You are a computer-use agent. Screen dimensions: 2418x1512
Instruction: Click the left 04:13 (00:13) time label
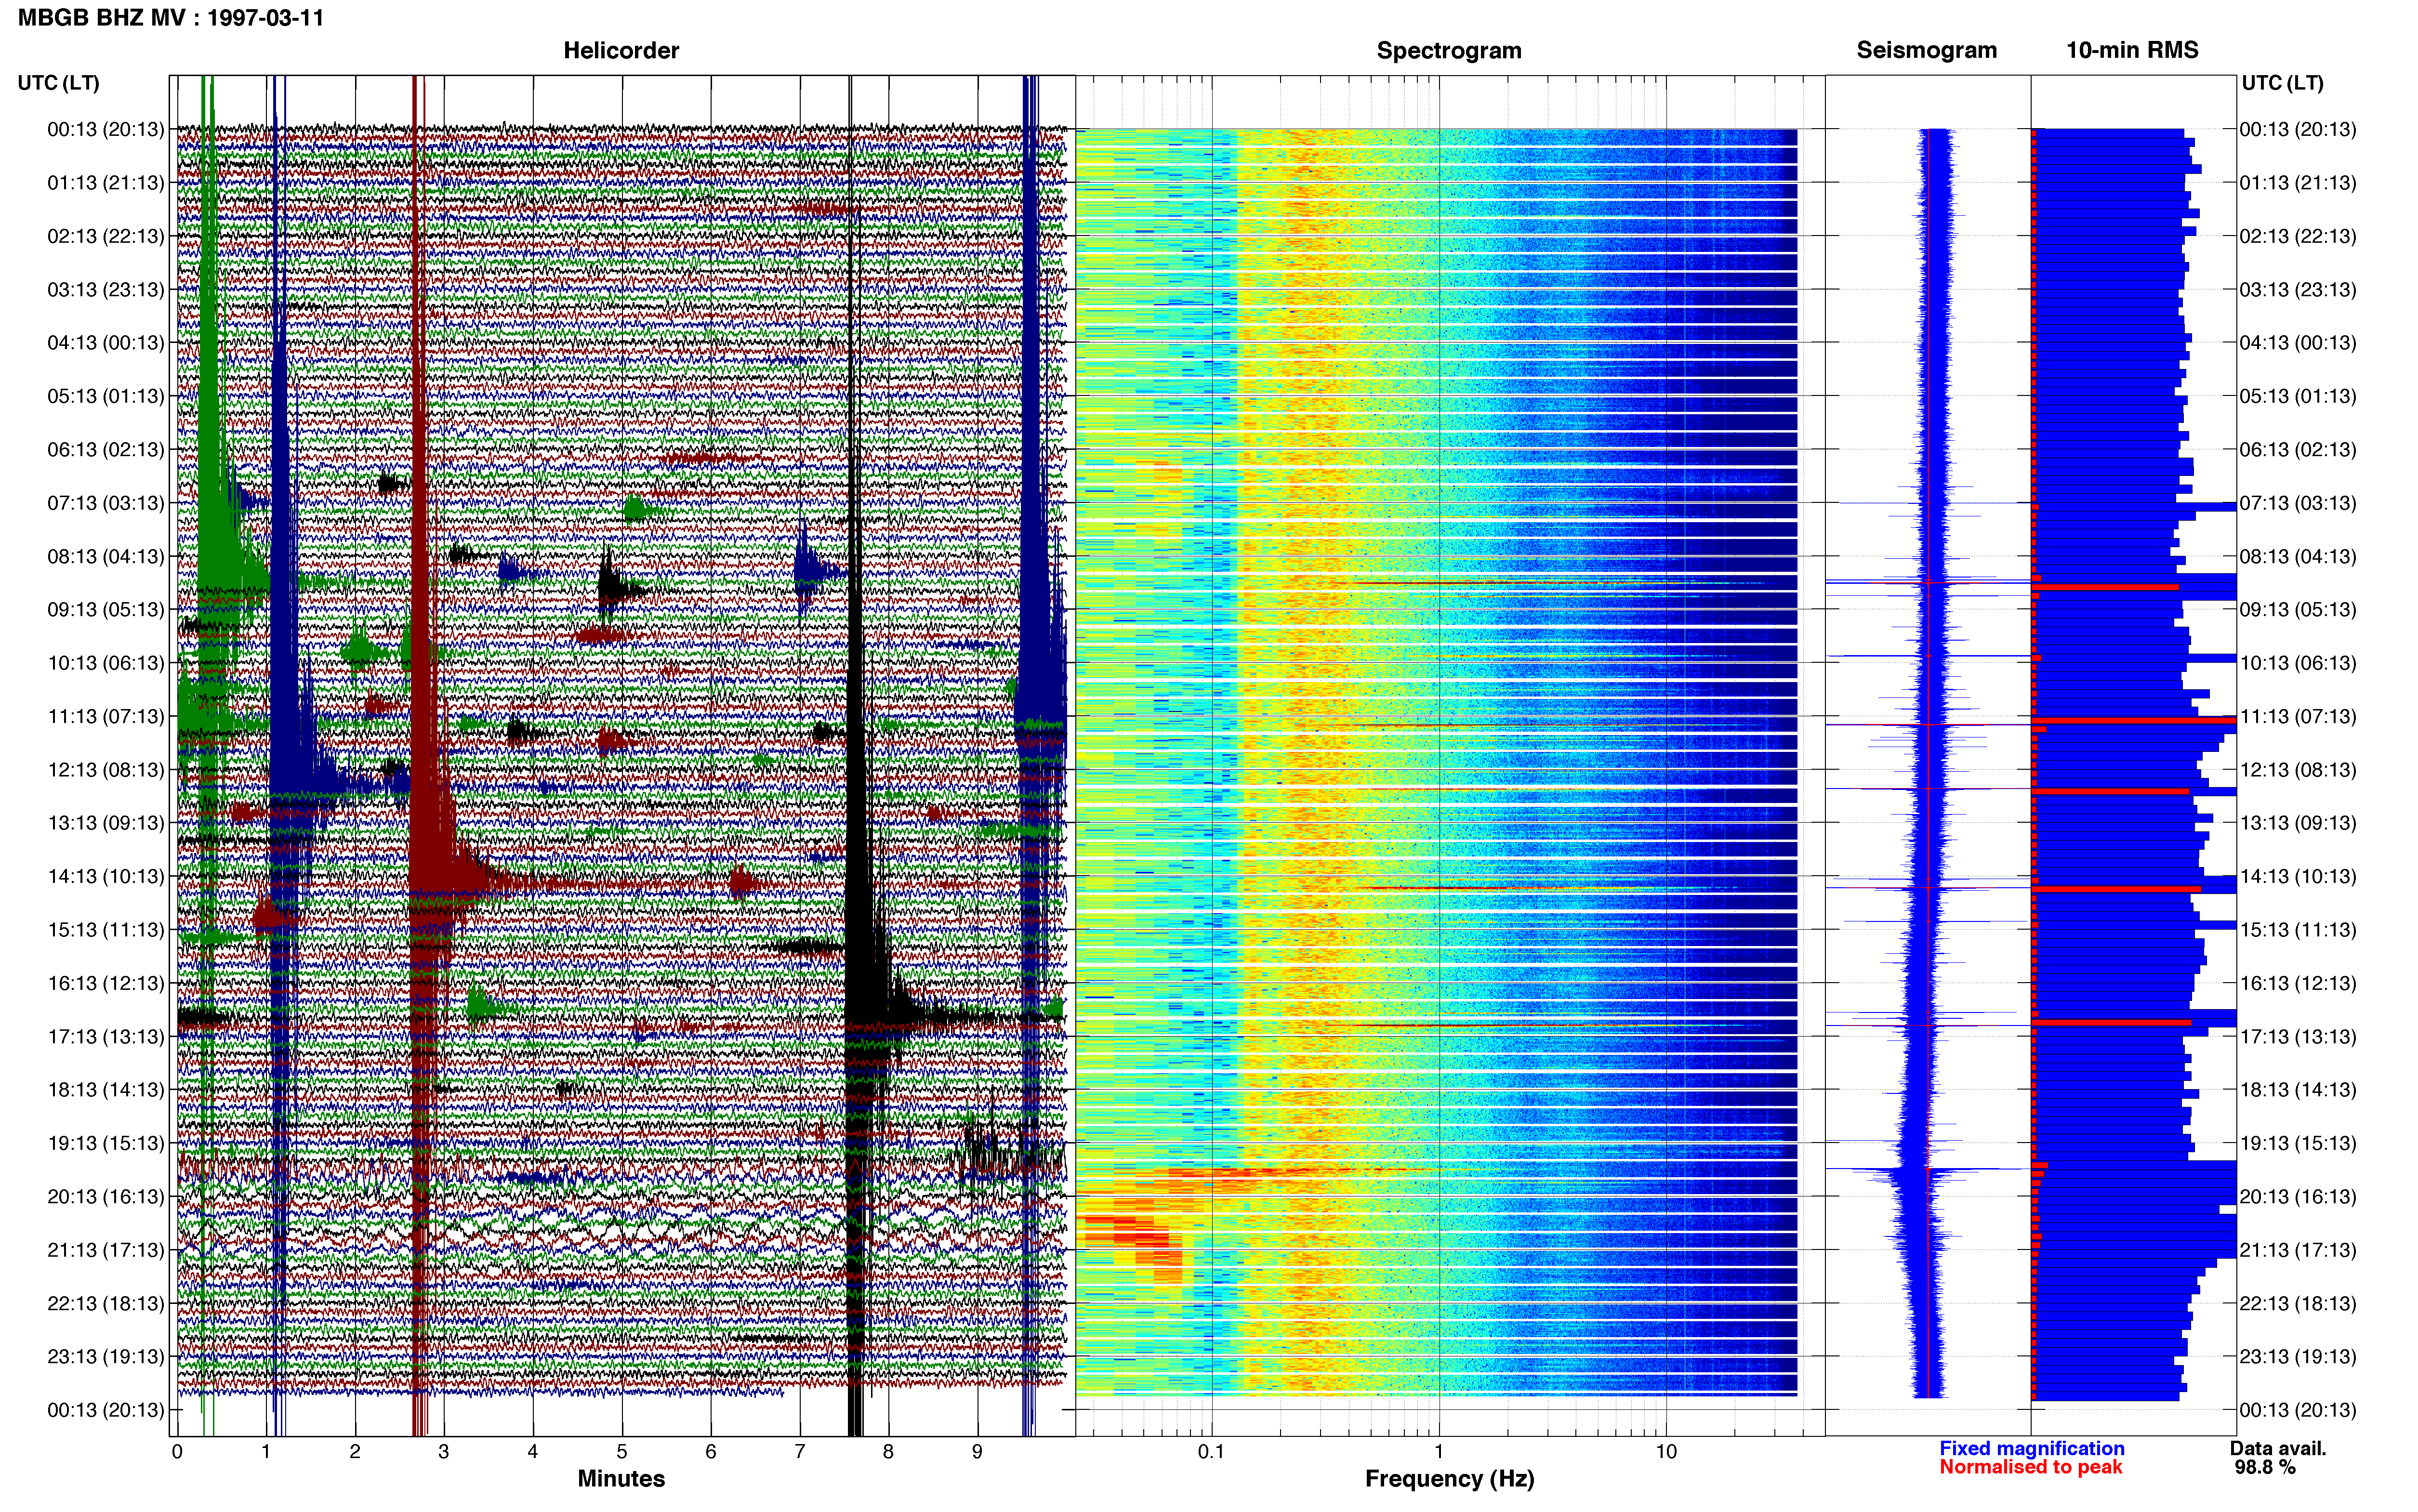click(x=106, y=343)
